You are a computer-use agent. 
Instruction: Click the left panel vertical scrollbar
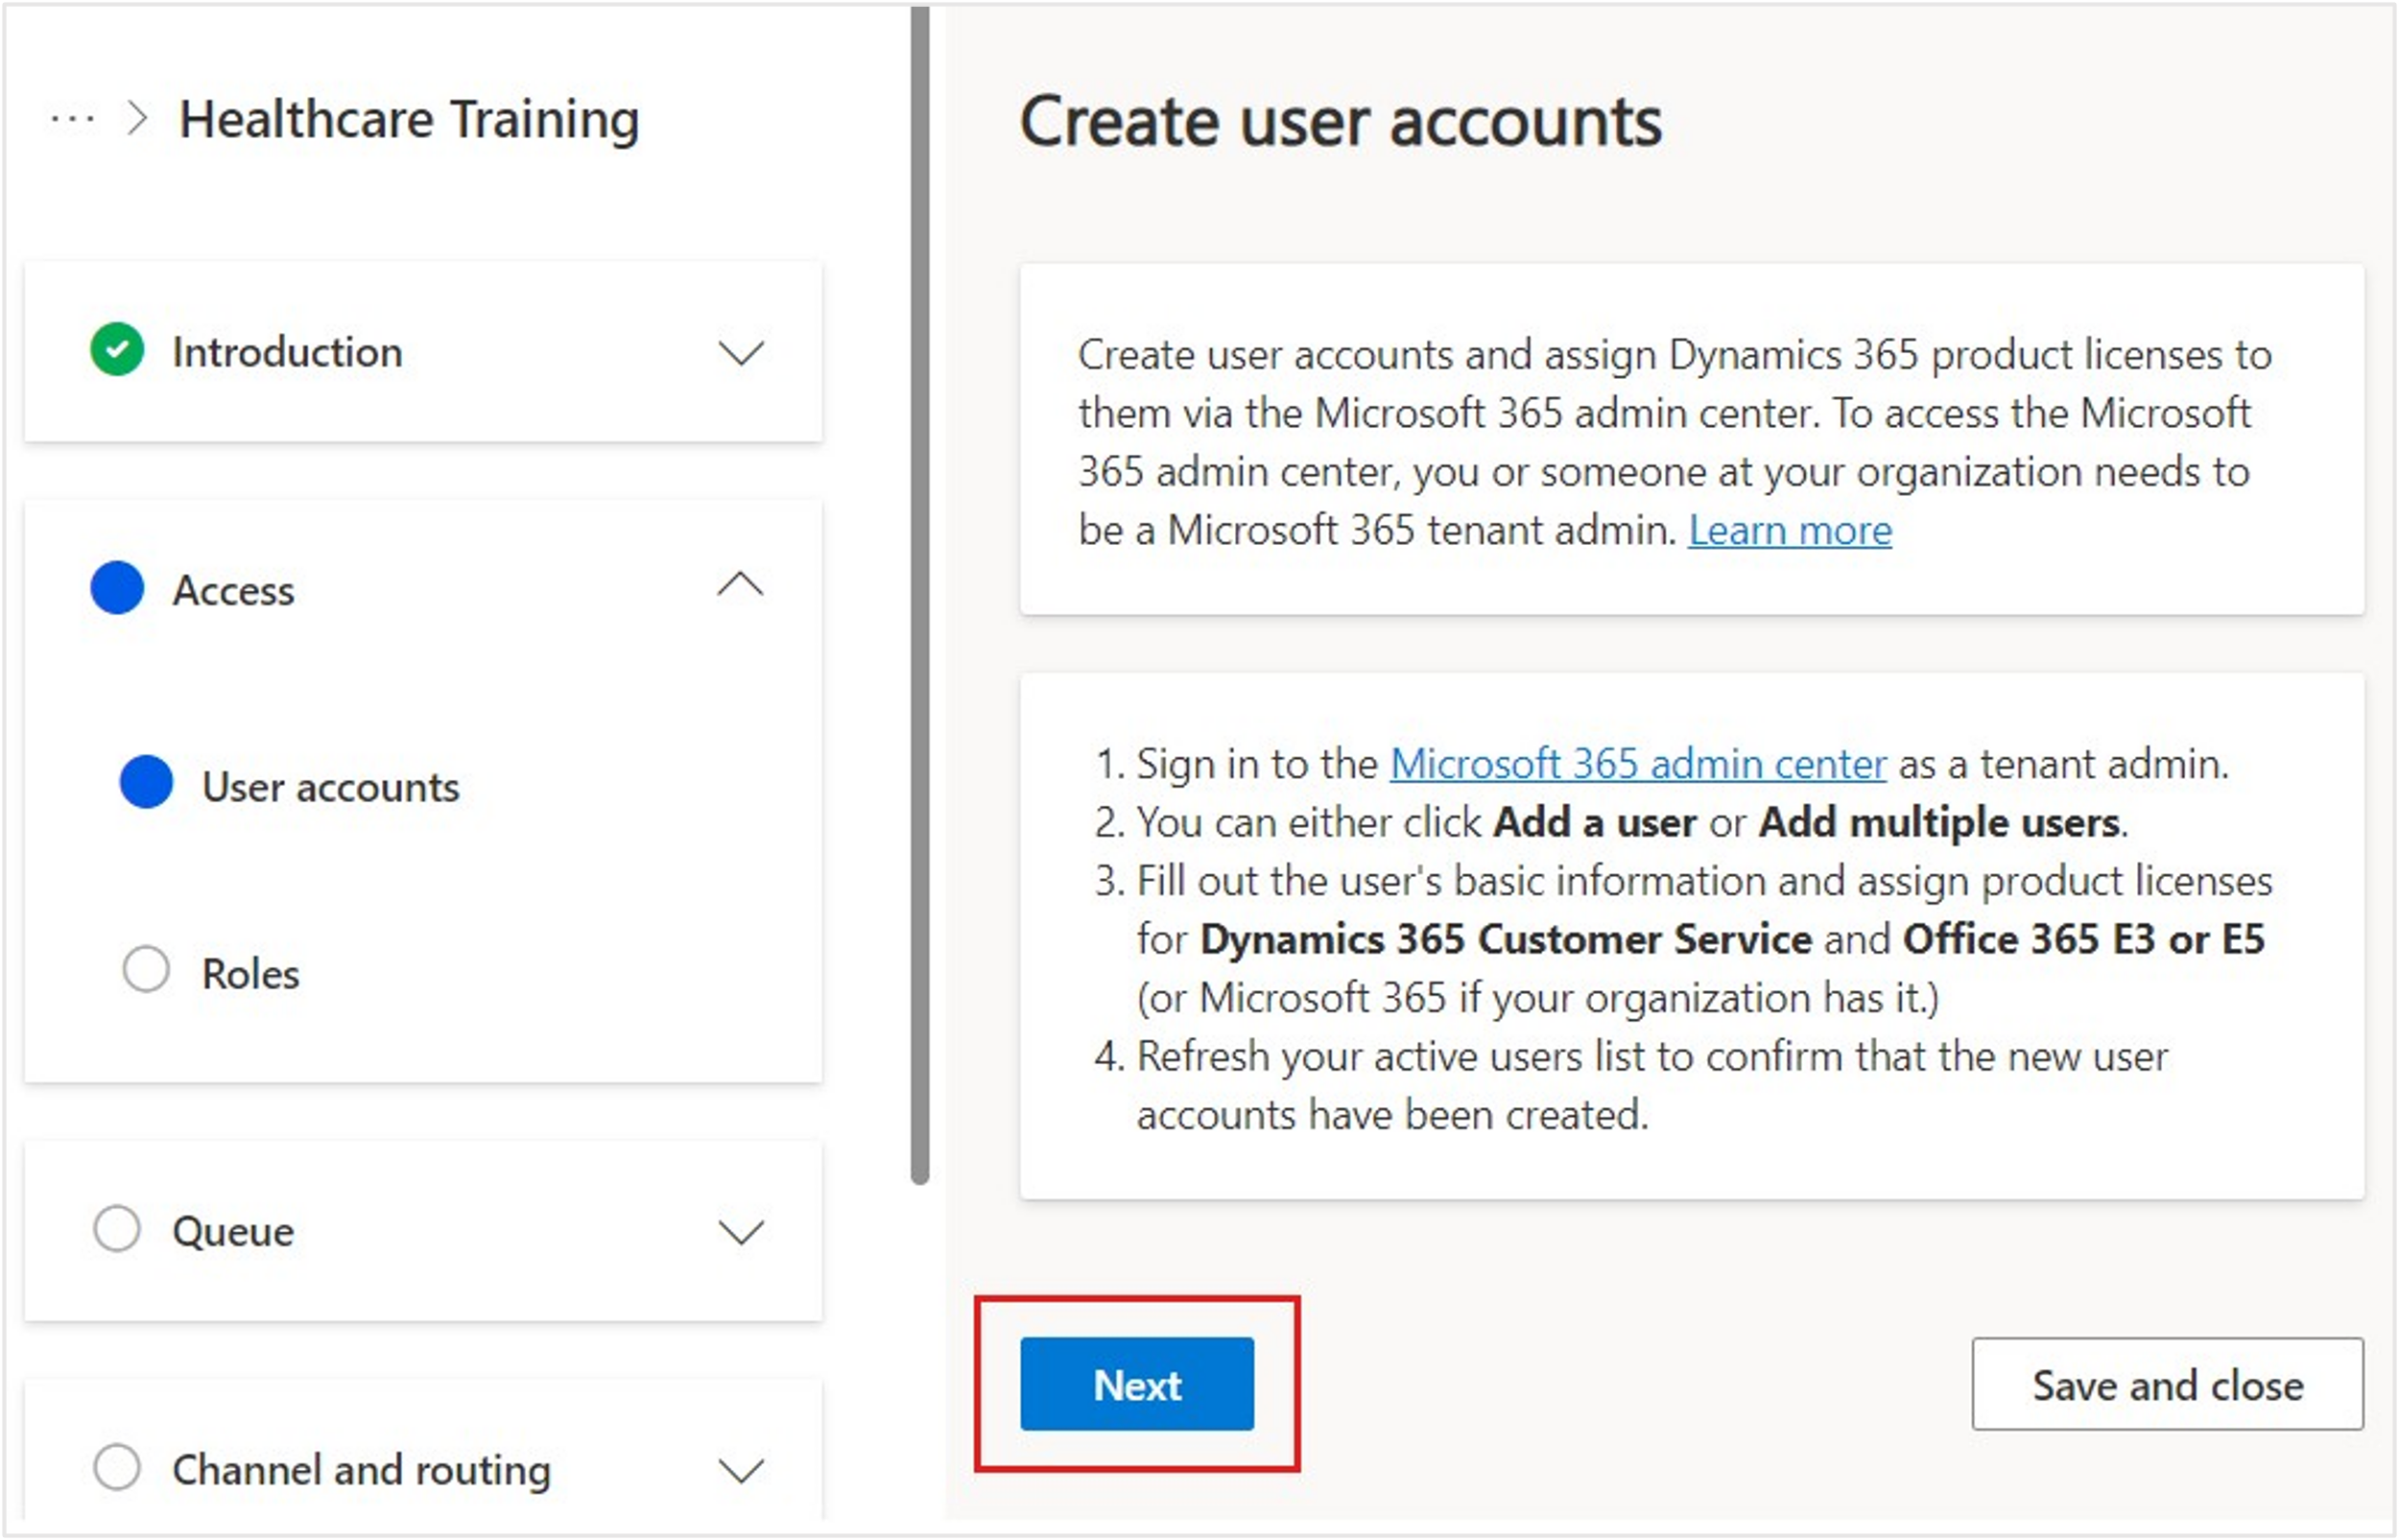coord(920,595)
